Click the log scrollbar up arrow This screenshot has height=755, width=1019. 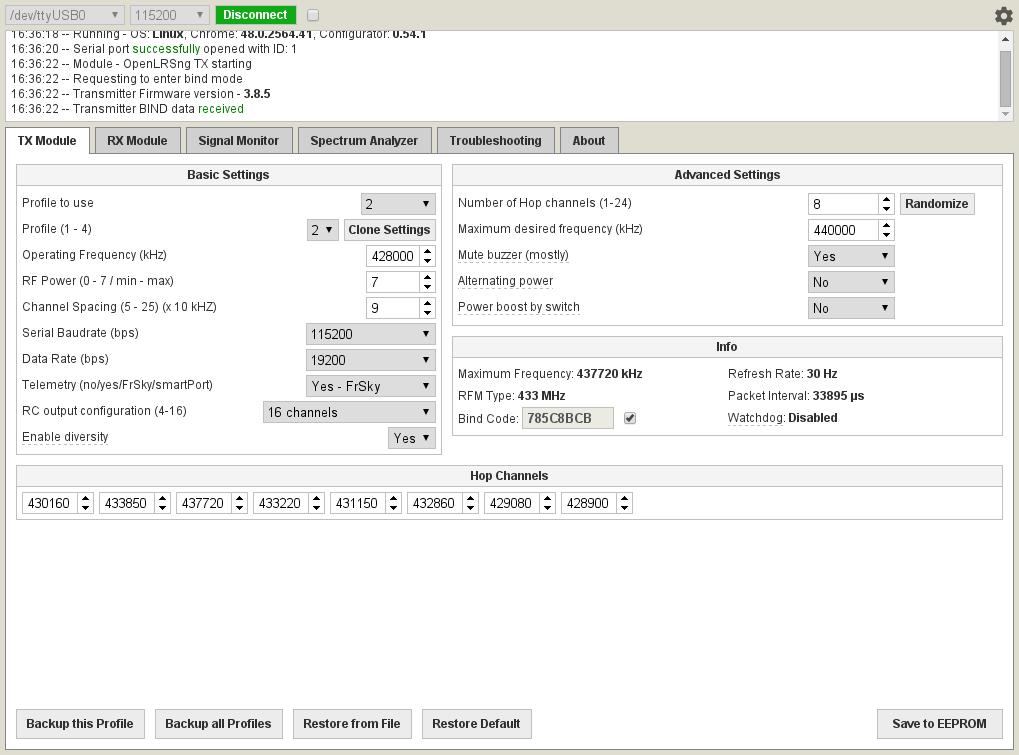(x=1005, y=40)
